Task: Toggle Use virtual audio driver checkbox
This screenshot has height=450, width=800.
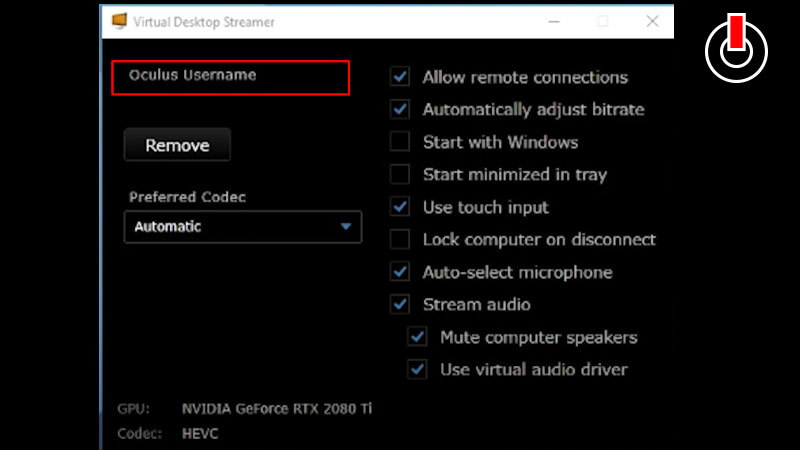Action: [x=417, y=369]
